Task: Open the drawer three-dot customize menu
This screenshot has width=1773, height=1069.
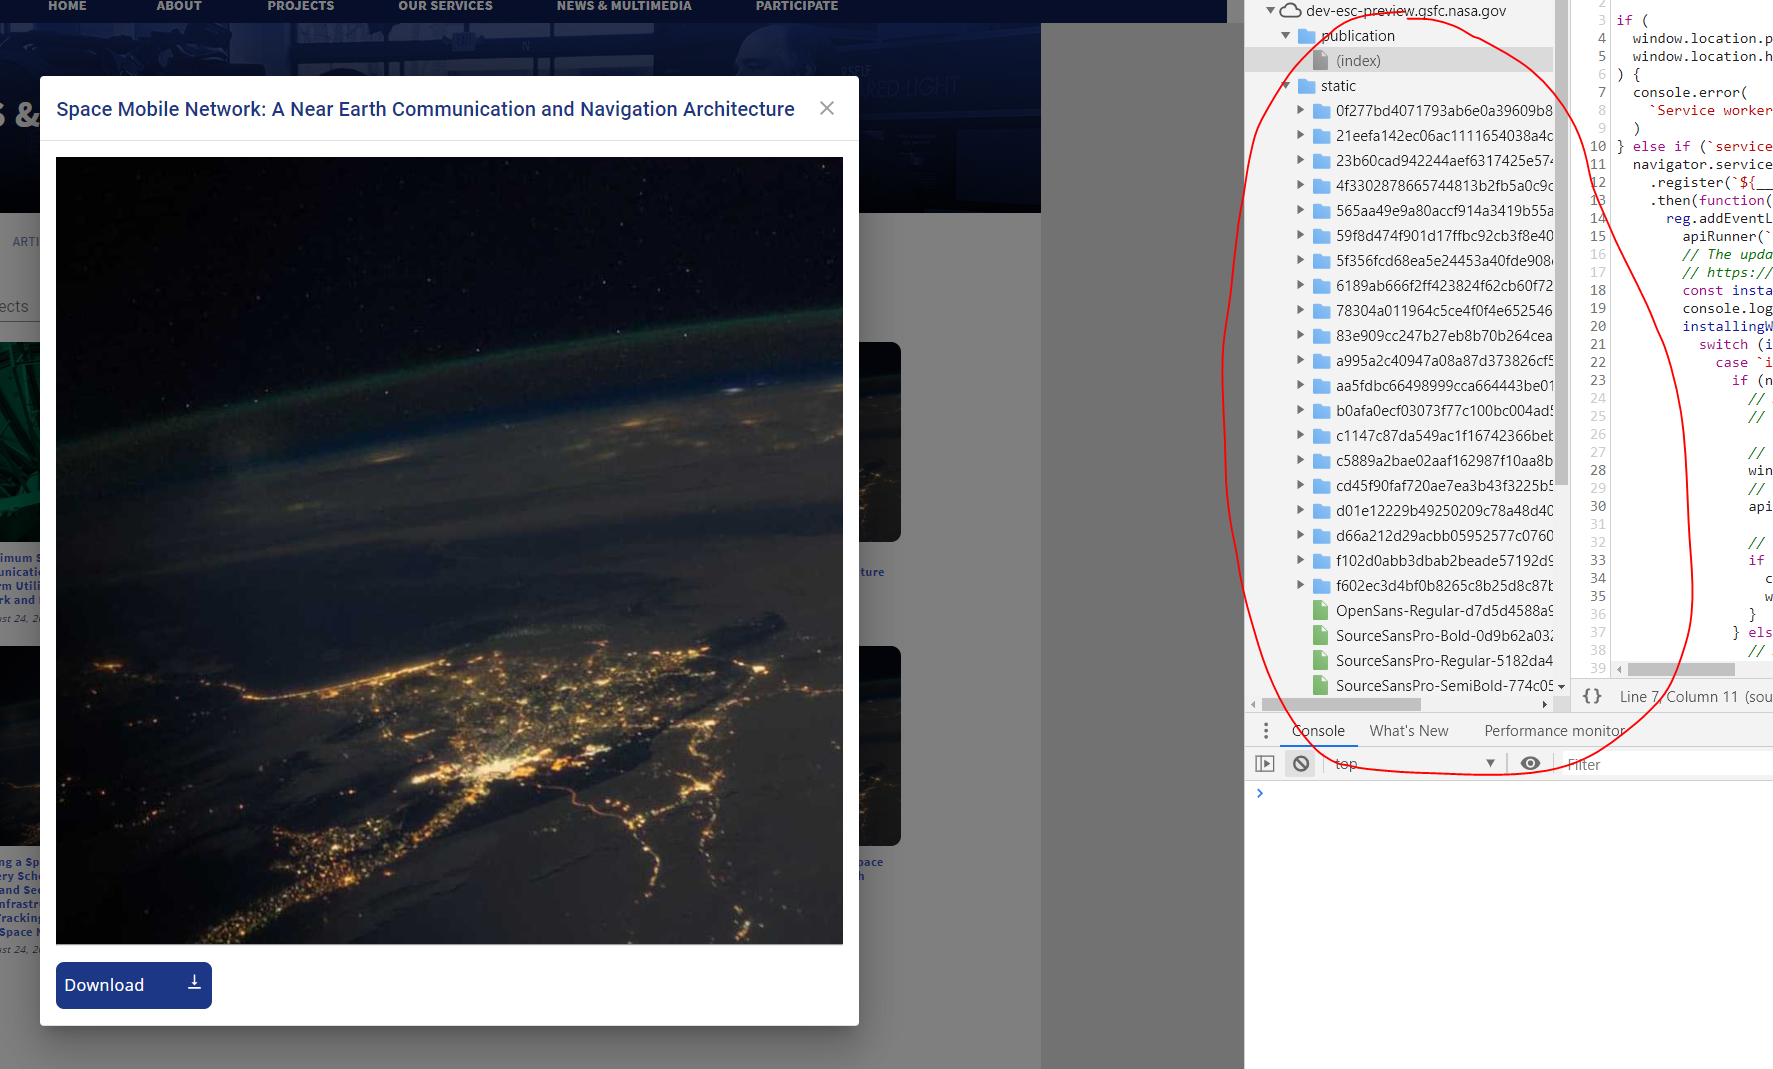Action: (x=1266, y=730)
